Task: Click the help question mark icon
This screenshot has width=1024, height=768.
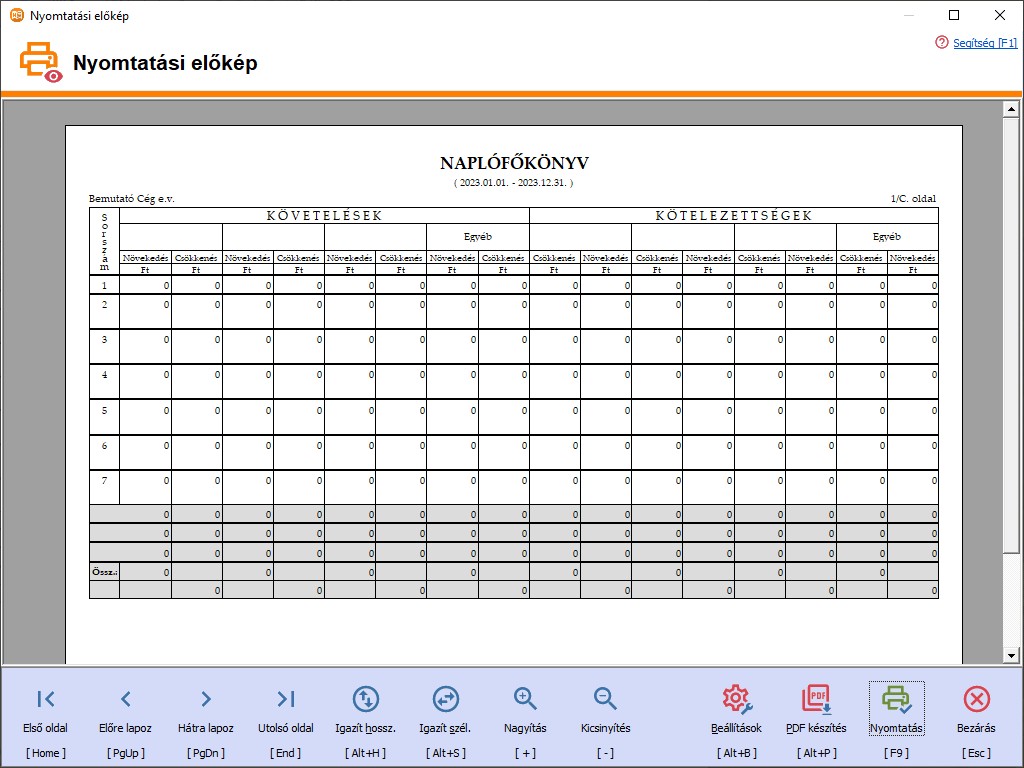Action: [941, 43]
